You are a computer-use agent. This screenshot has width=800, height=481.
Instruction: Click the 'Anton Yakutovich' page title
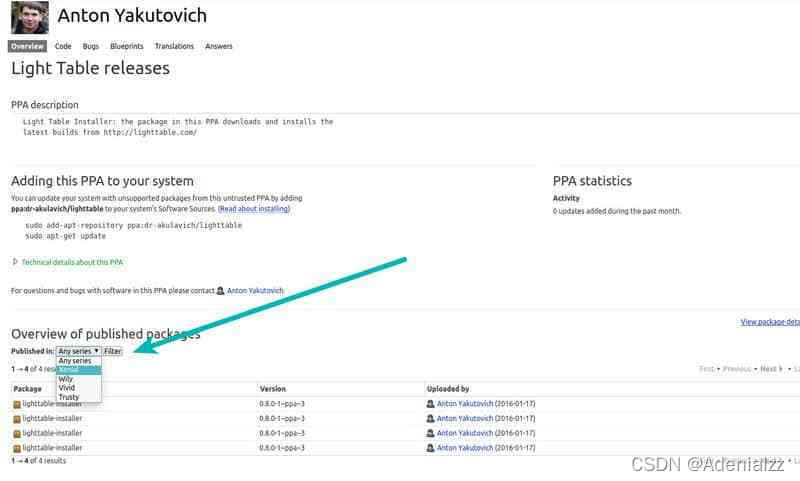point(132,15)
